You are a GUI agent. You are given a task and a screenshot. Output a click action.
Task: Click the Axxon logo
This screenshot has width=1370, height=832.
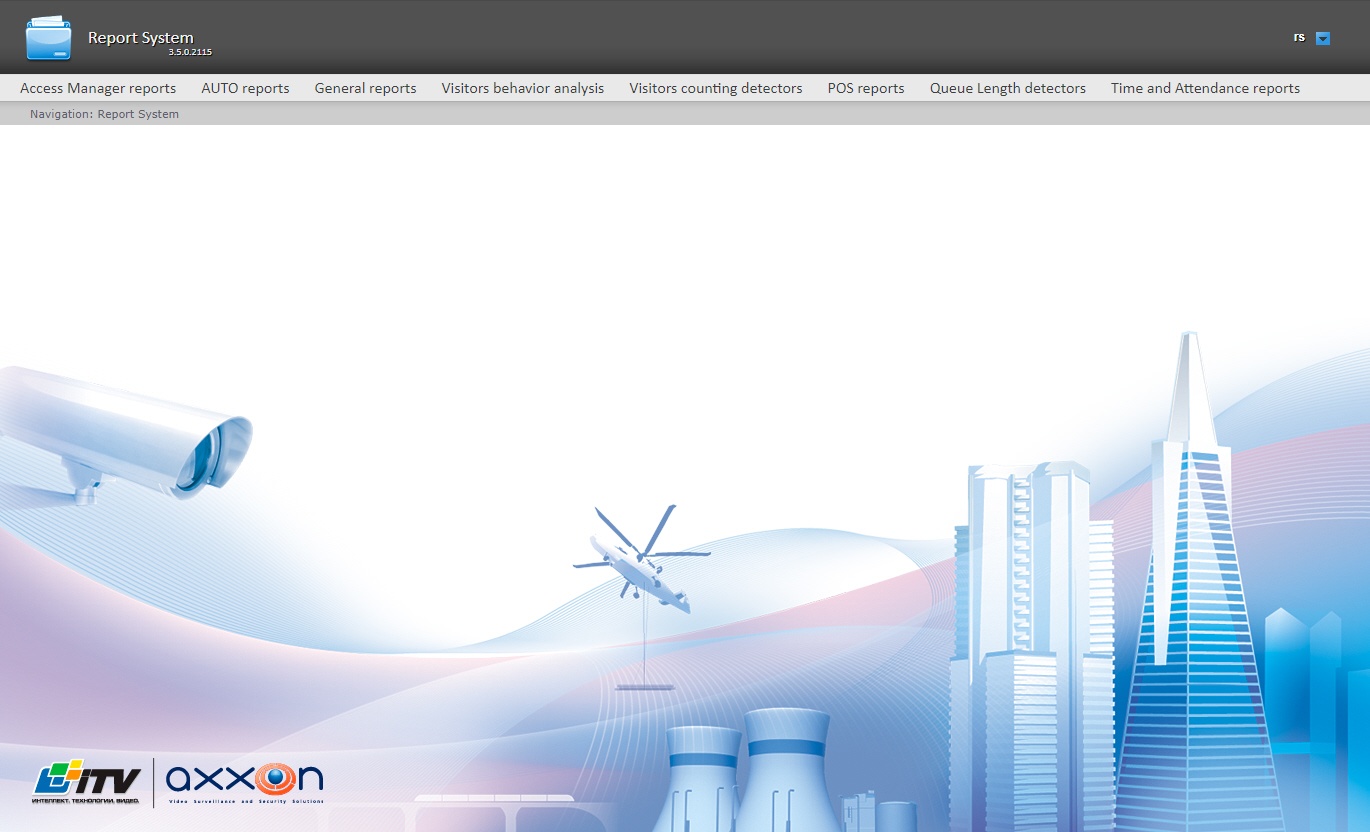tap(244, 783)
